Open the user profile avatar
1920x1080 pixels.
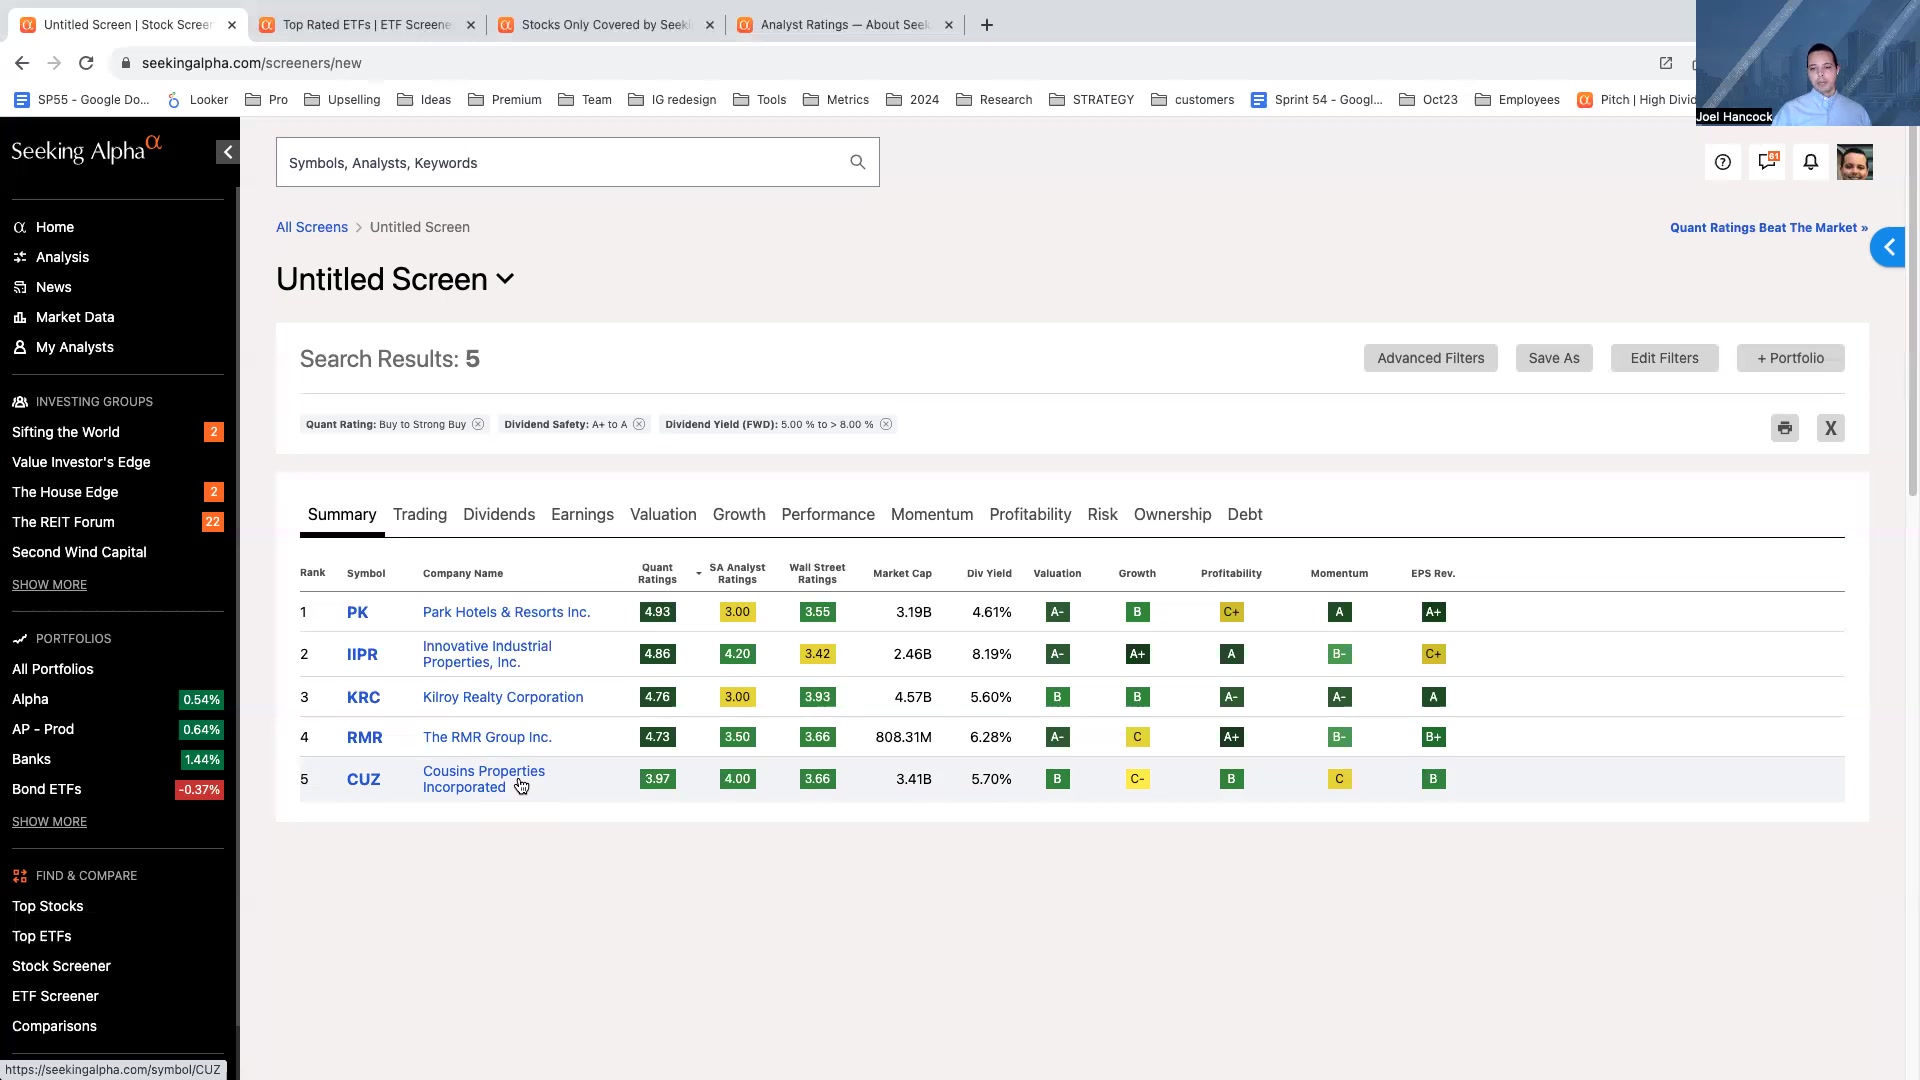(1854, 162)
